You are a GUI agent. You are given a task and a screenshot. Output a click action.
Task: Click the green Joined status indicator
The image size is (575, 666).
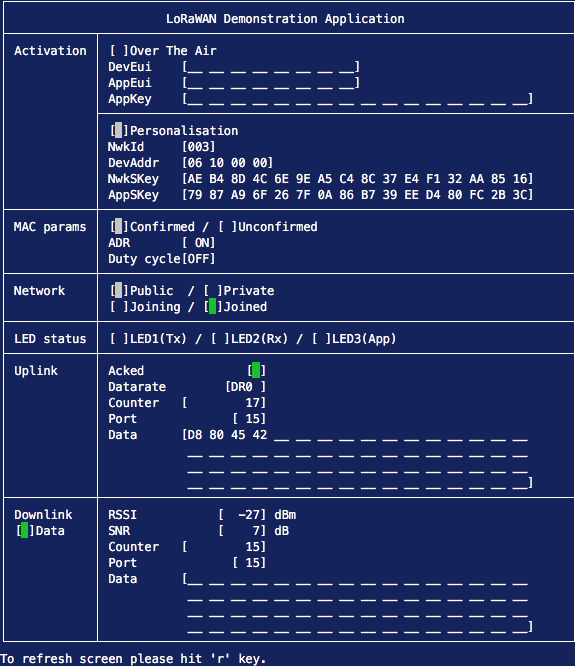click(x=213, y=307)
